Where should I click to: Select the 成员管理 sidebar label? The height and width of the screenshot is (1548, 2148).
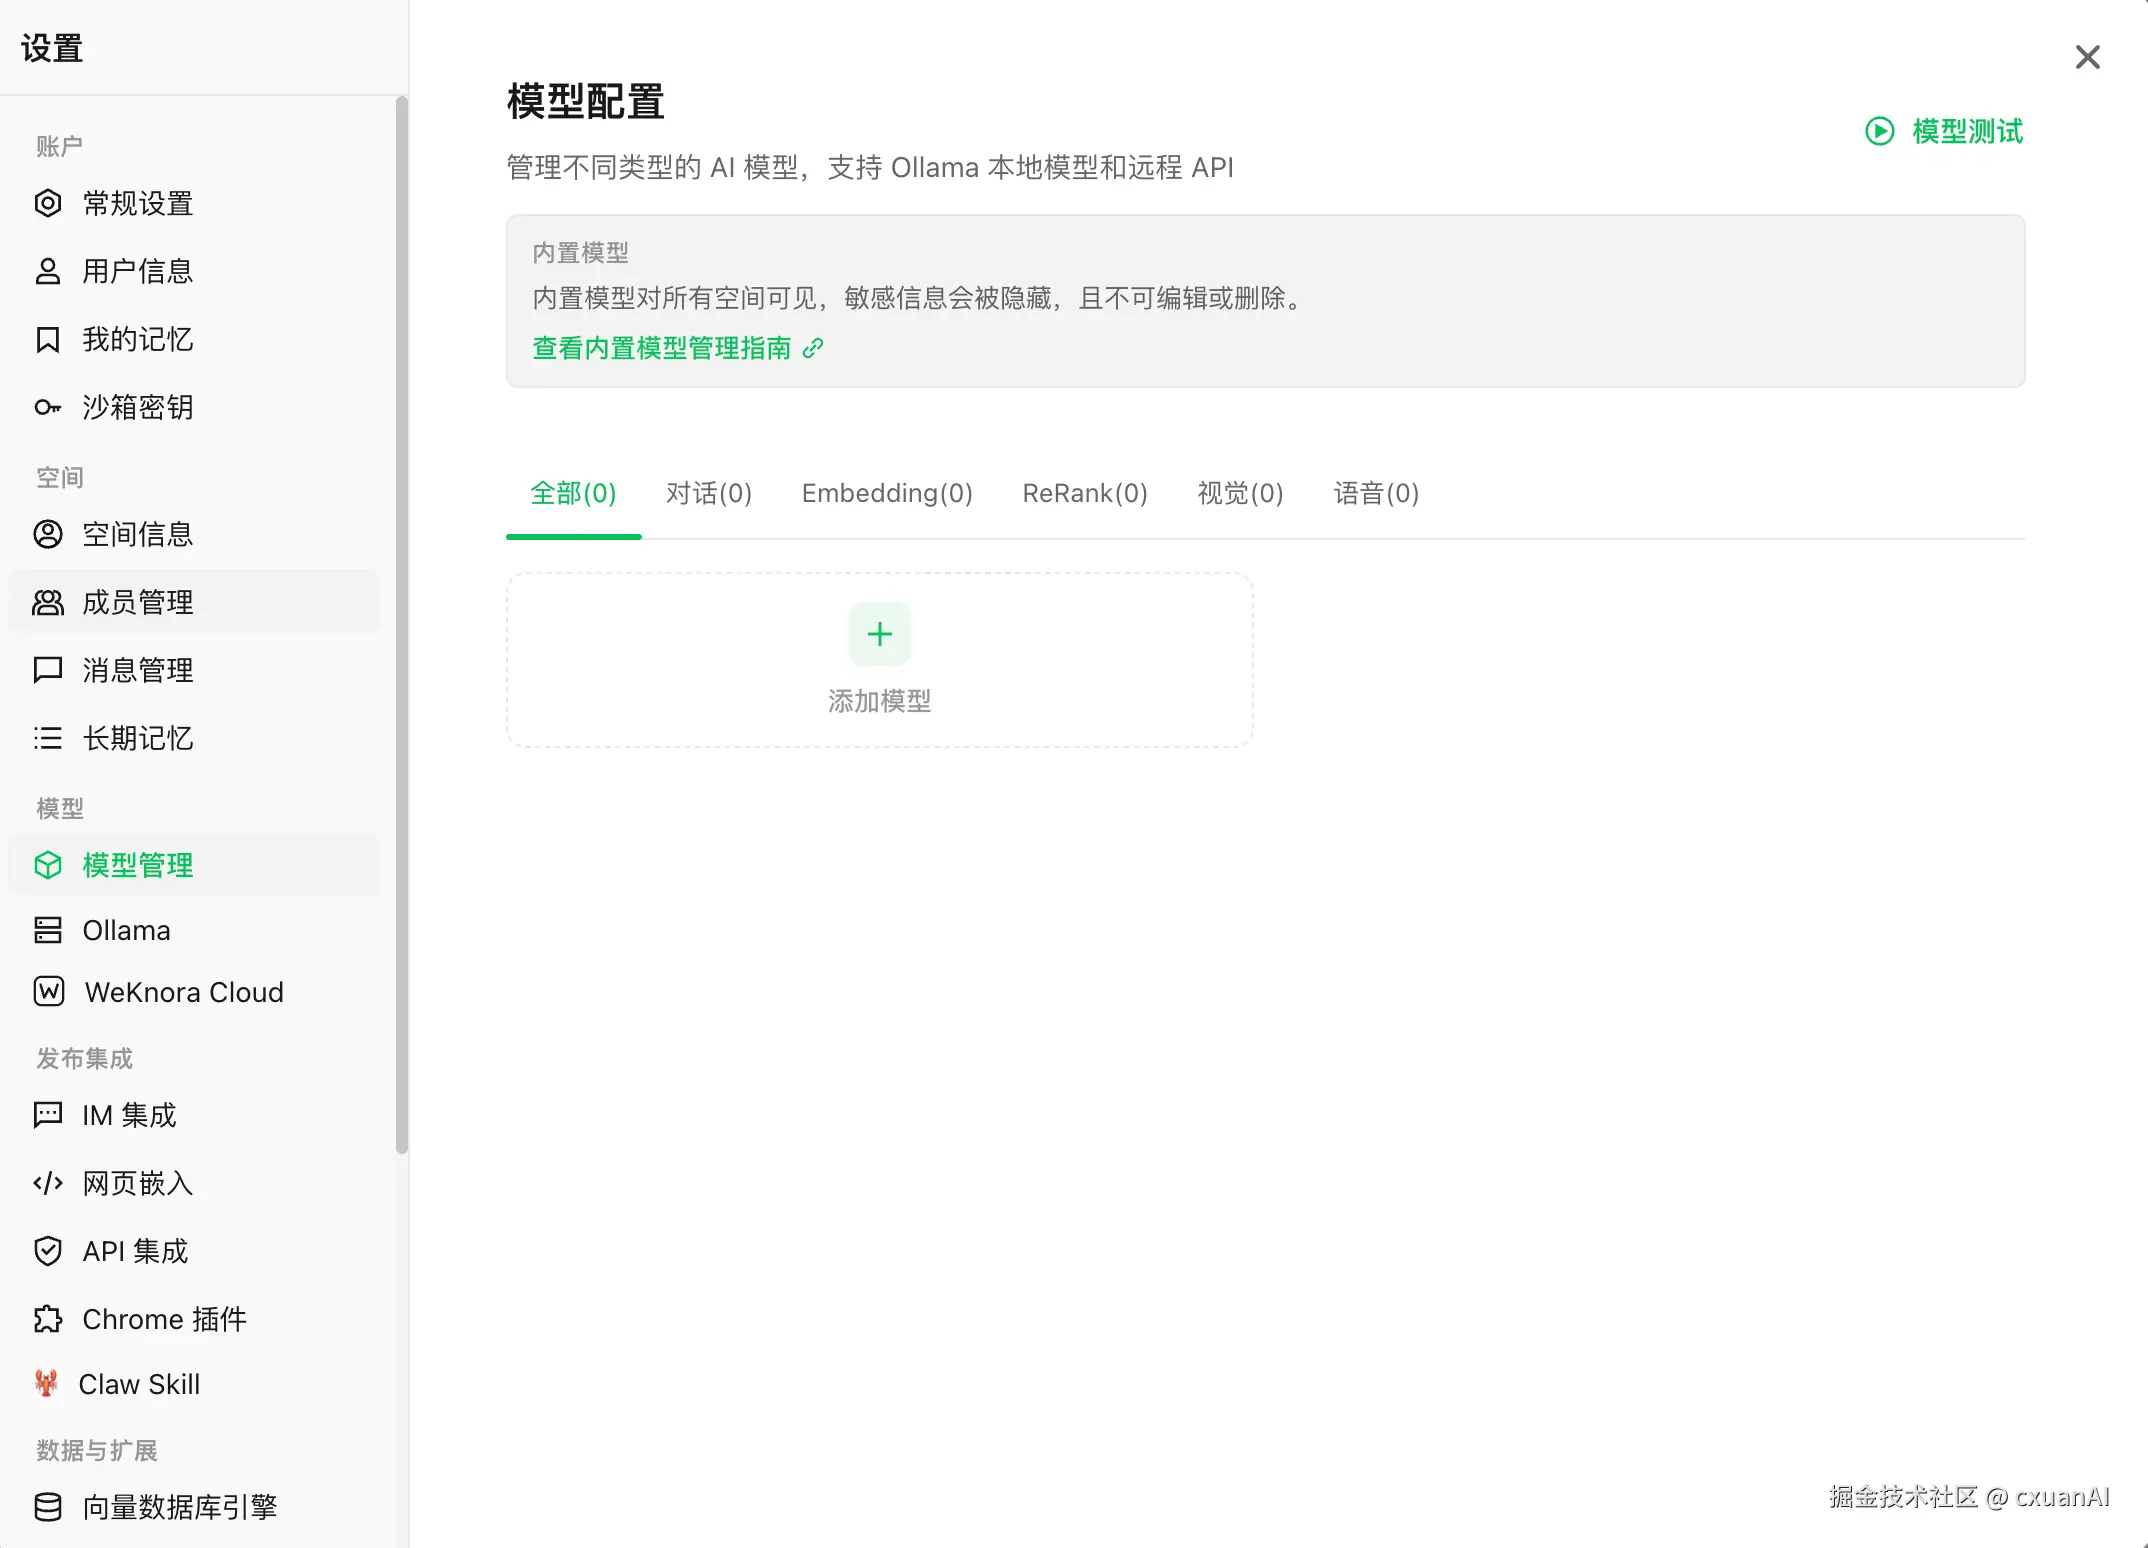click(x=138, y=602)
